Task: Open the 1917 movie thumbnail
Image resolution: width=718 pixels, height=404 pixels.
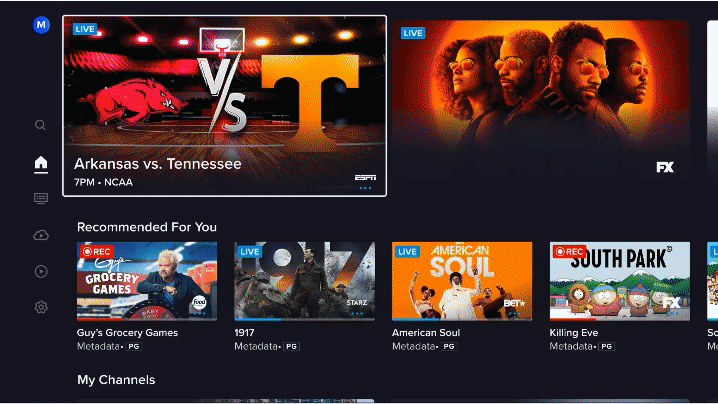Action: click(x=305, y=281)
